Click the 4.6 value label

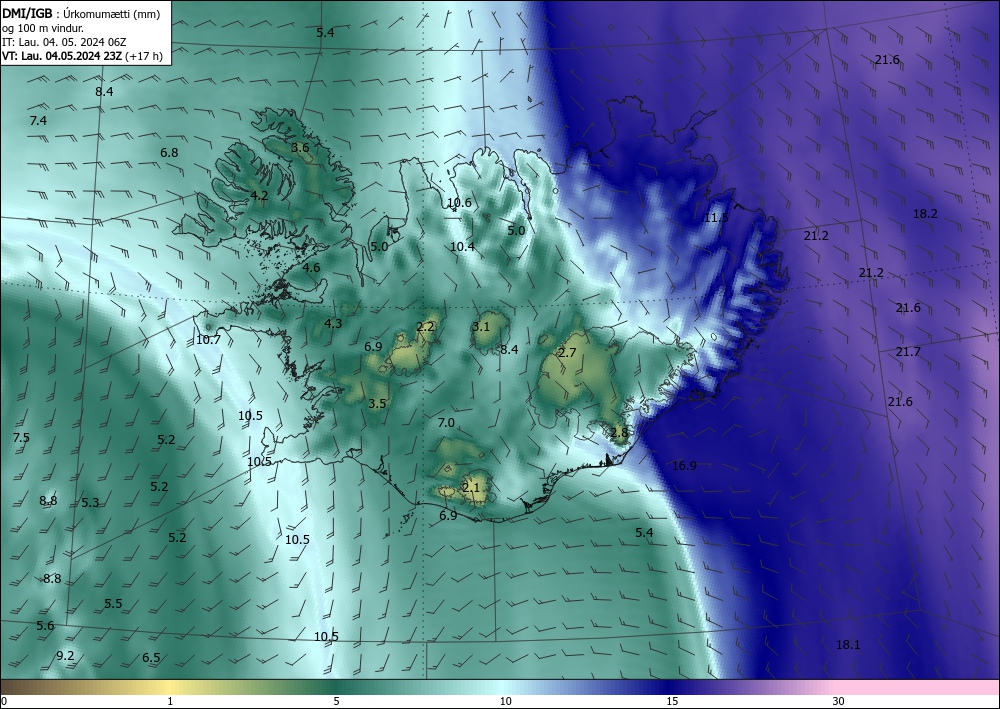311,267
